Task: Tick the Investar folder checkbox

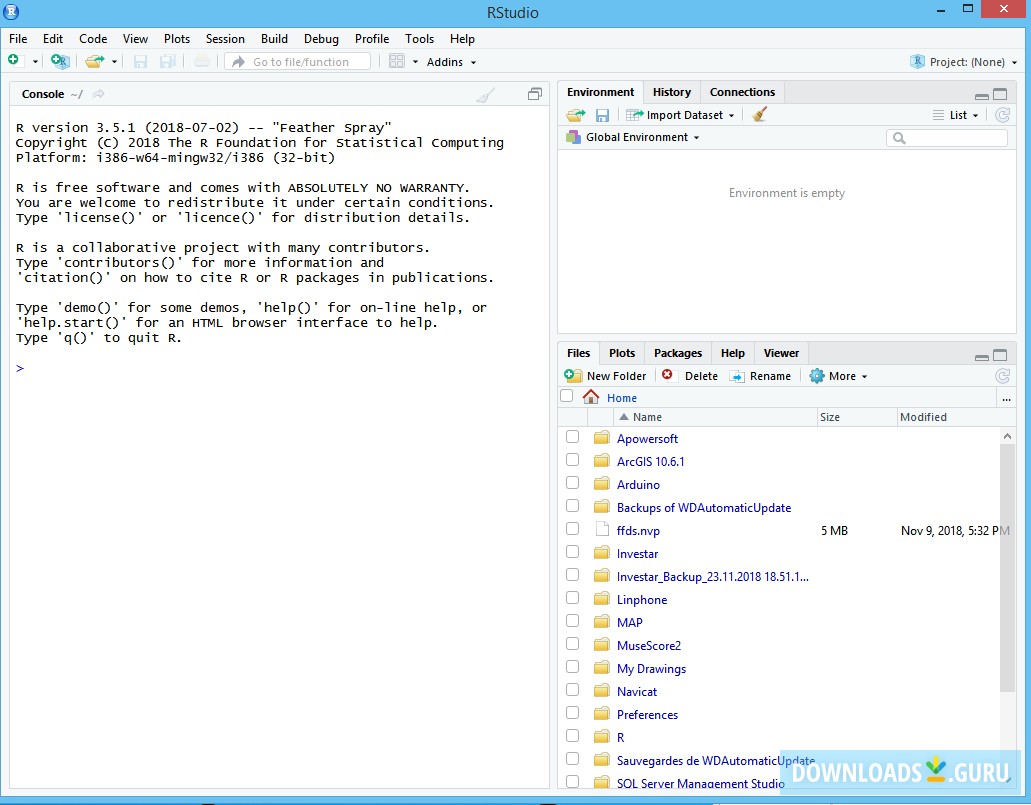Action: 573,552
